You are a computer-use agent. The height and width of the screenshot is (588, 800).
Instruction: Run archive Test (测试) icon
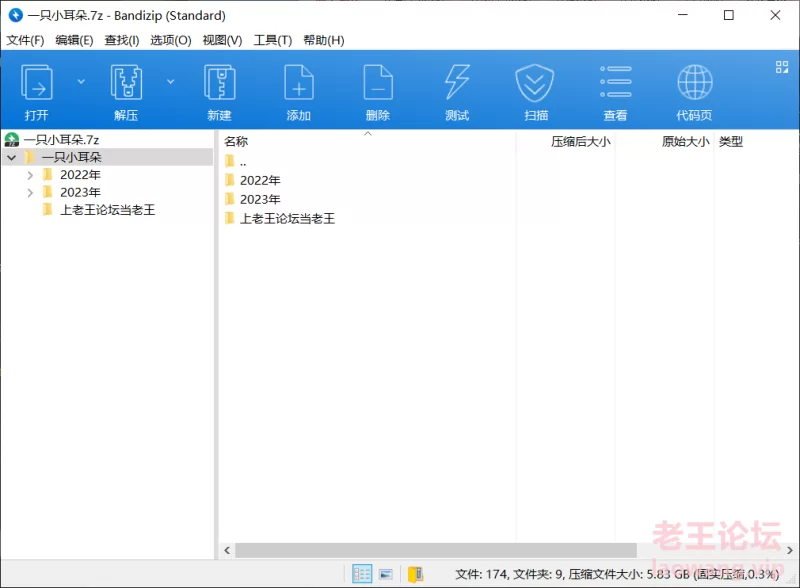click(457, 82)
